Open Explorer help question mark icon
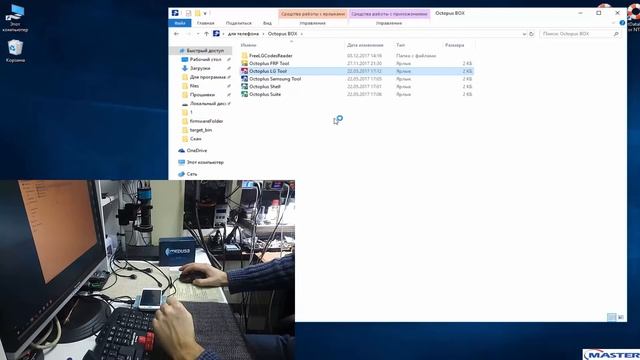 point(622,23)
